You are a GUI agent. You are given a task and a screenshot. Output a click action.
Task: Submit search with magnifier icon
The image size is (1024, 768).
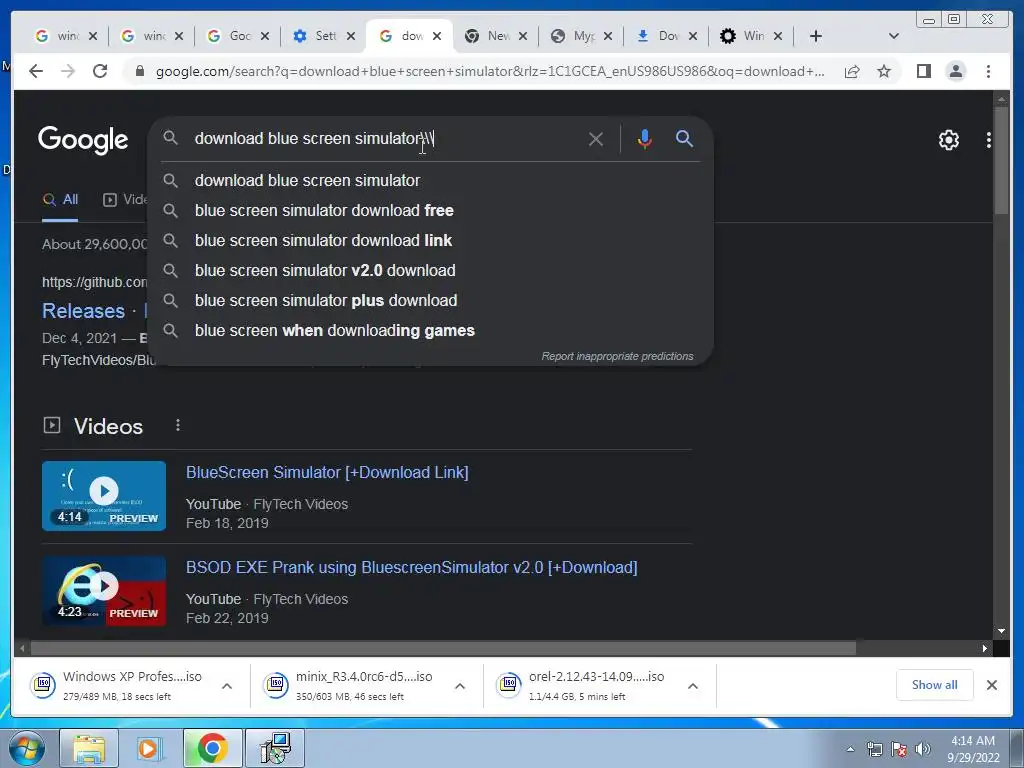coord(684,138)
